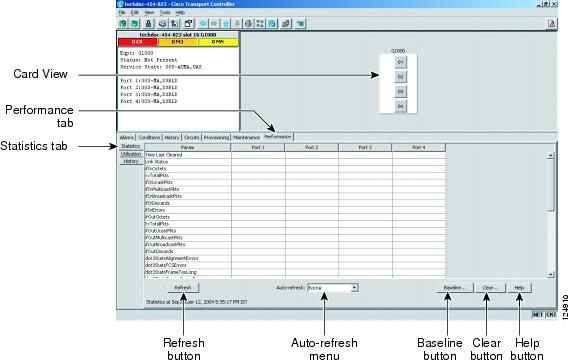The width and height of the screenshot is (571, 364).
Task: Select port 03 on the G1000 card graphic
Action: point(400,91)
